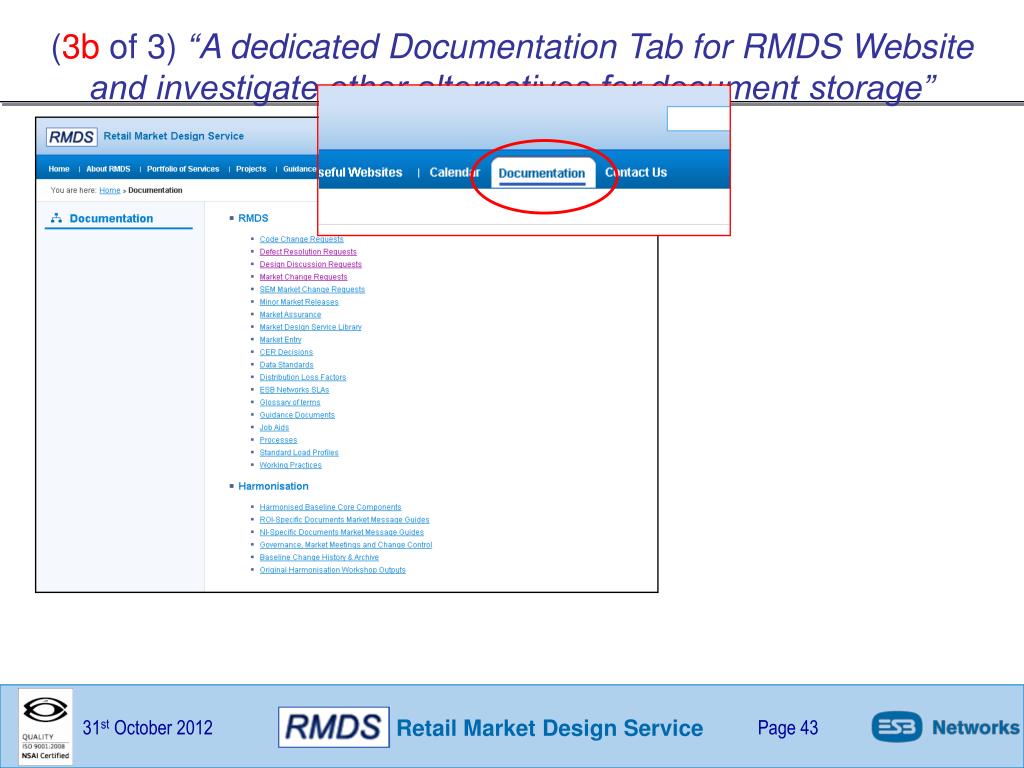The height and width of the screenshot is (768, 1024).
Task: Open the ESB Networks SLAs link
Action: [x=294, y=390]
